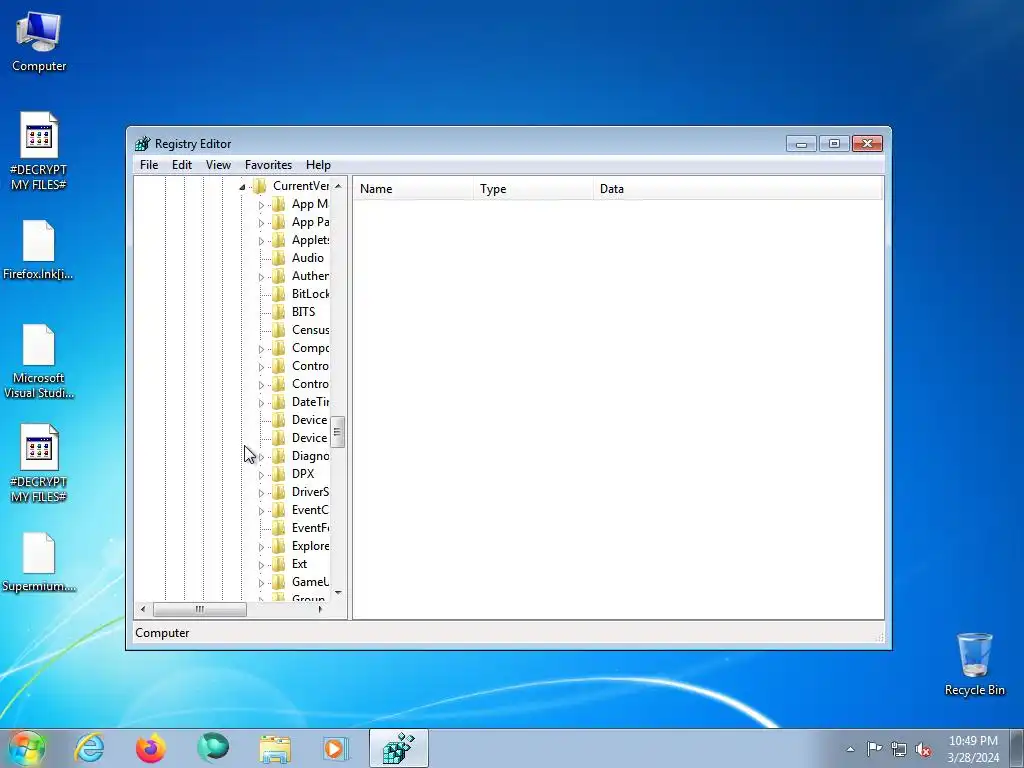Click the horizontal scrollbar right arrow
The width and height of the screenshot is (1024, 768).
point(320,609)
